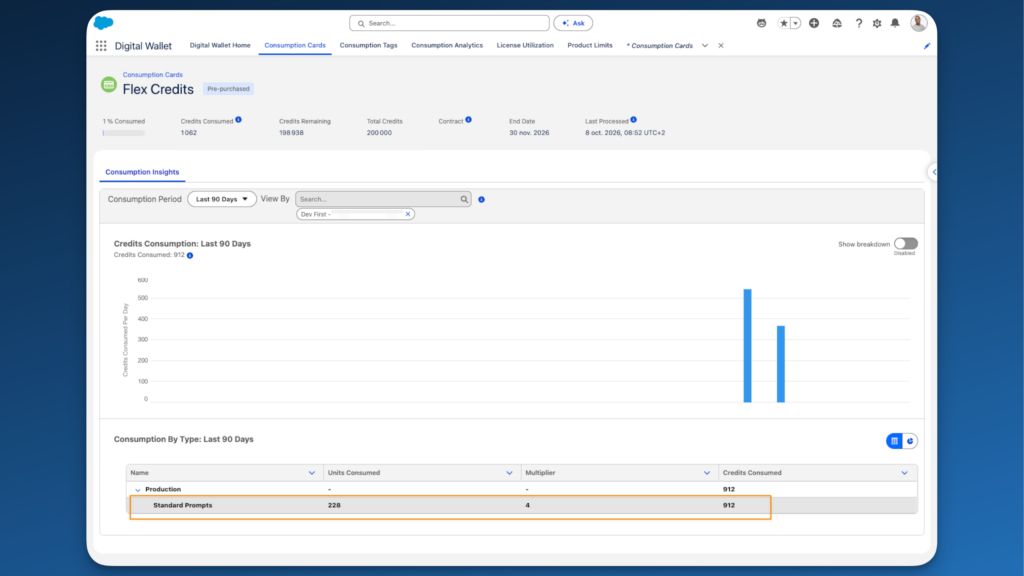Open the Last 90 Days period dropdown

click(221, 199)
